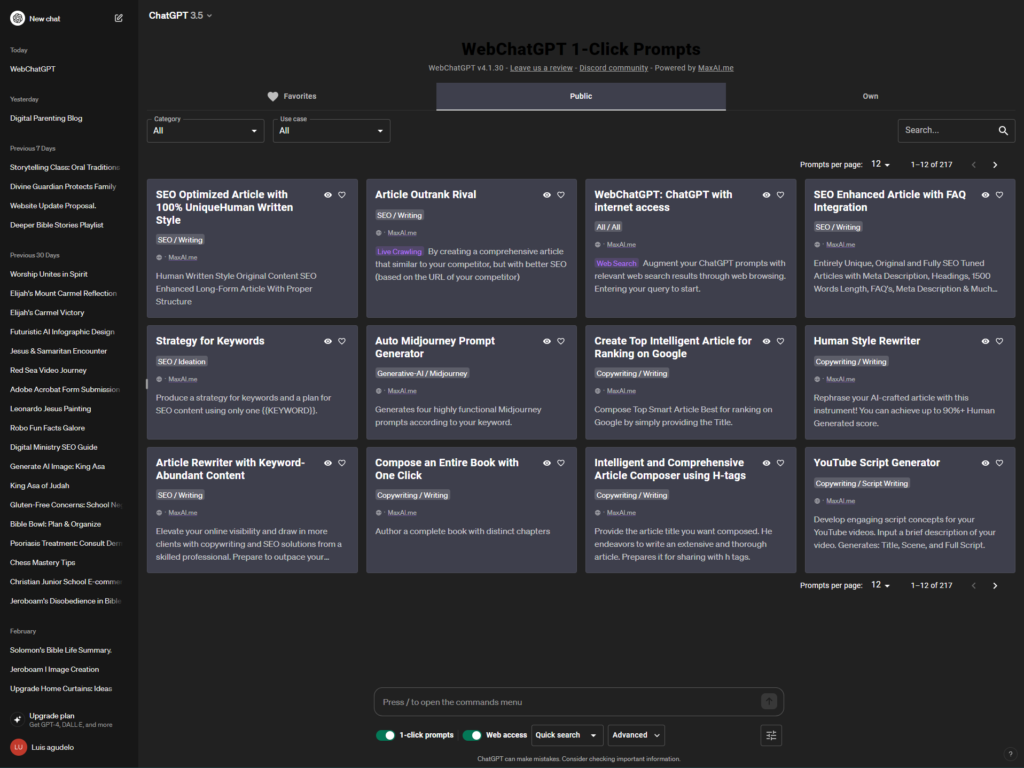Open the settings sliders icon near input

click(771, 735)
